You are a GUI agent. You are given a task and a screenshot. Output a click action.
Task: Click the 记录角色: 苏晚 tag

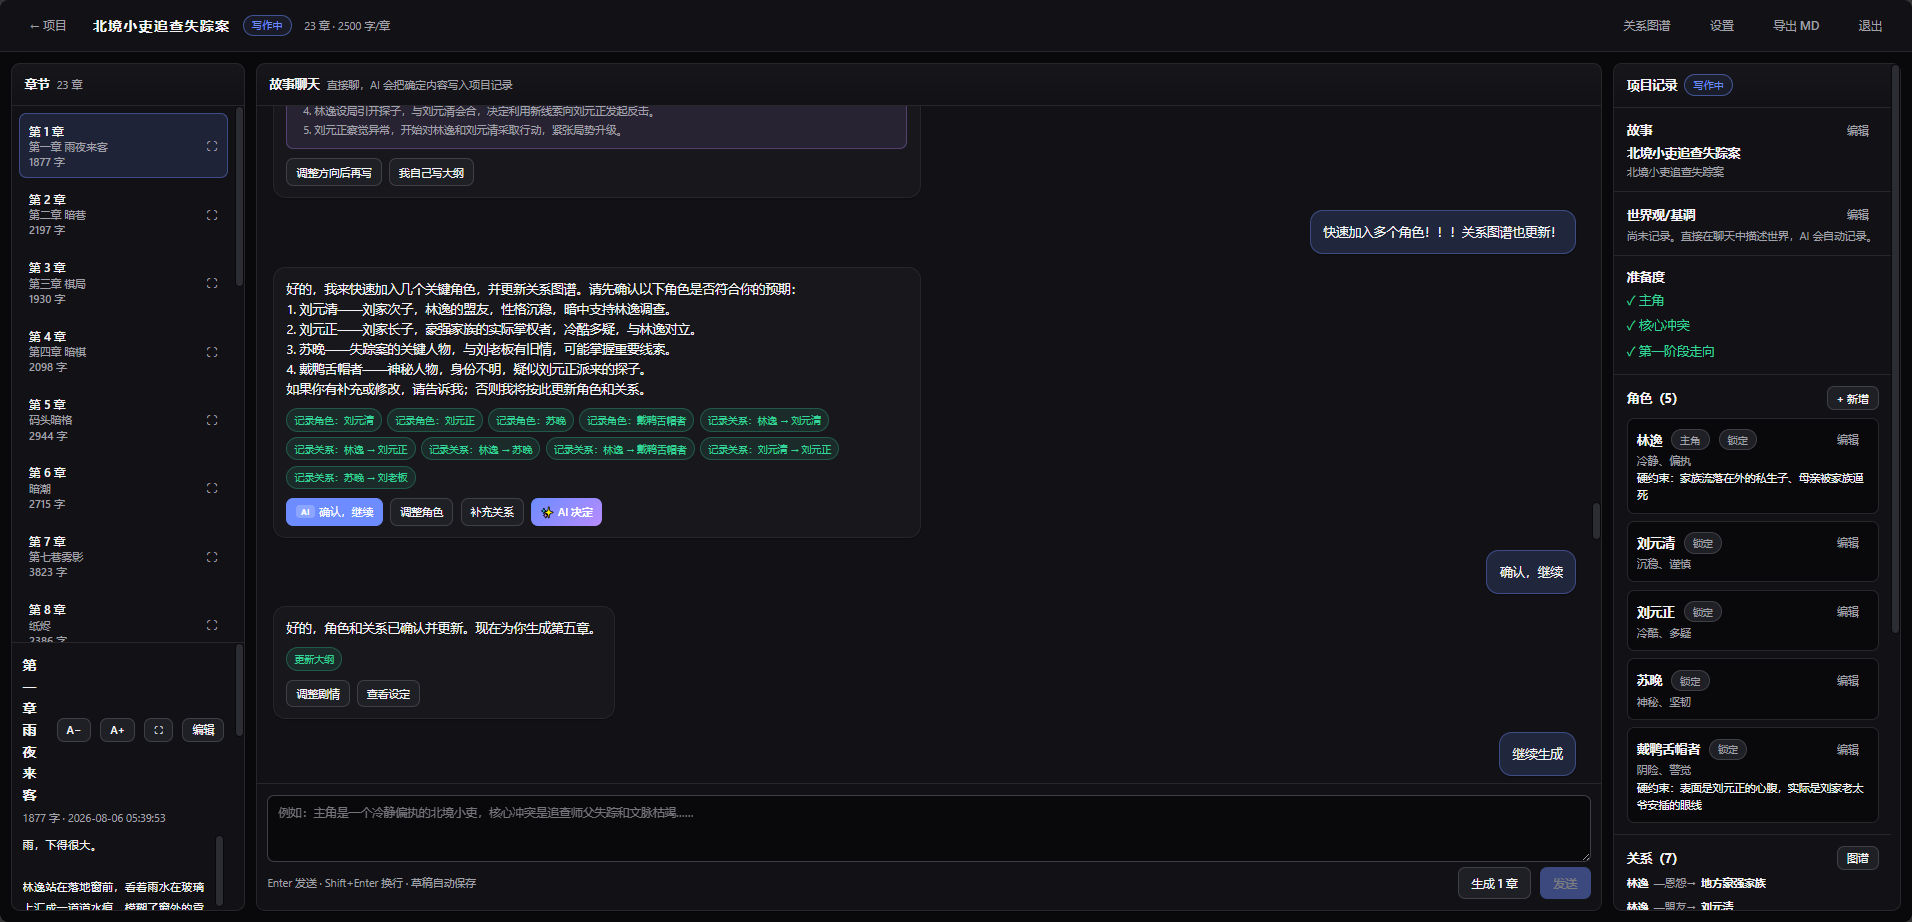pyautogui.click(x=531, y=421)
